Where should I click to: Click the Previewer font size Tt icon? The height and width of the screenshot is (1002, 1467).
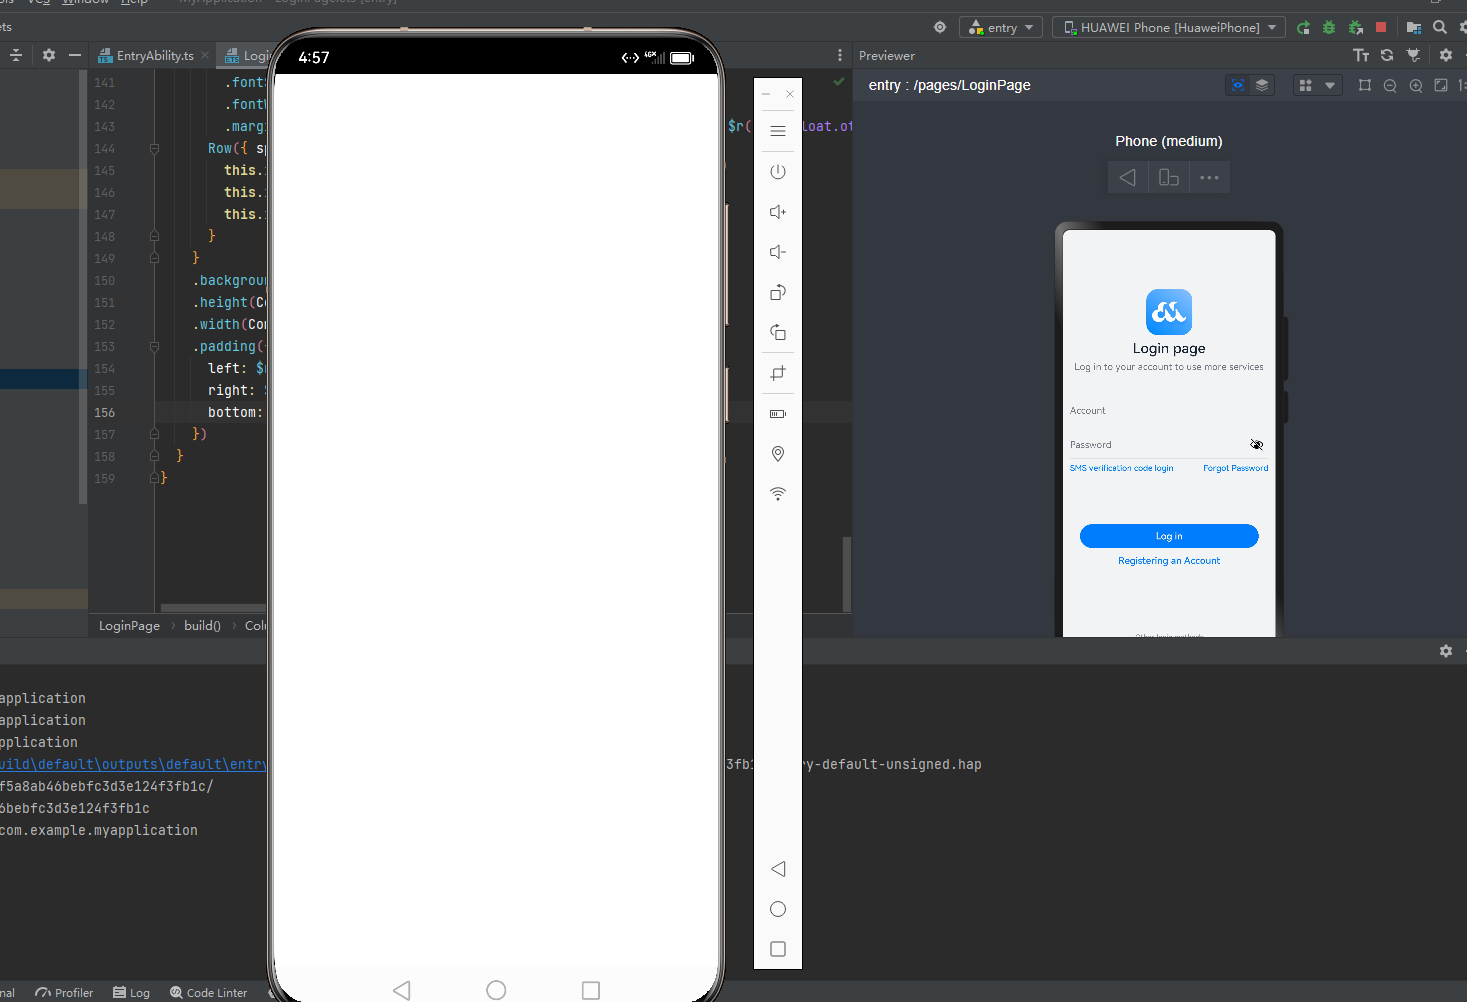pos(1361,56)
